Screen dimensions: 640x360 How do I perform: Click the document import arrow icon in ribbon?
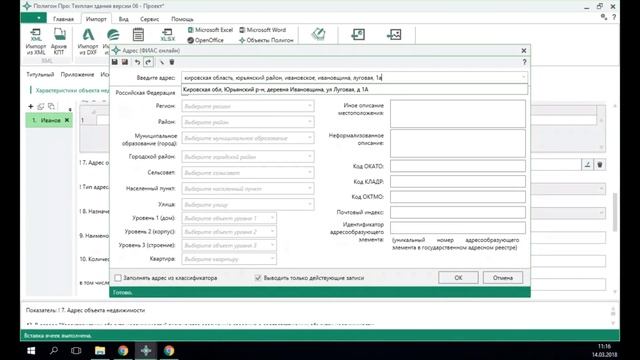[x=358, y=34]
